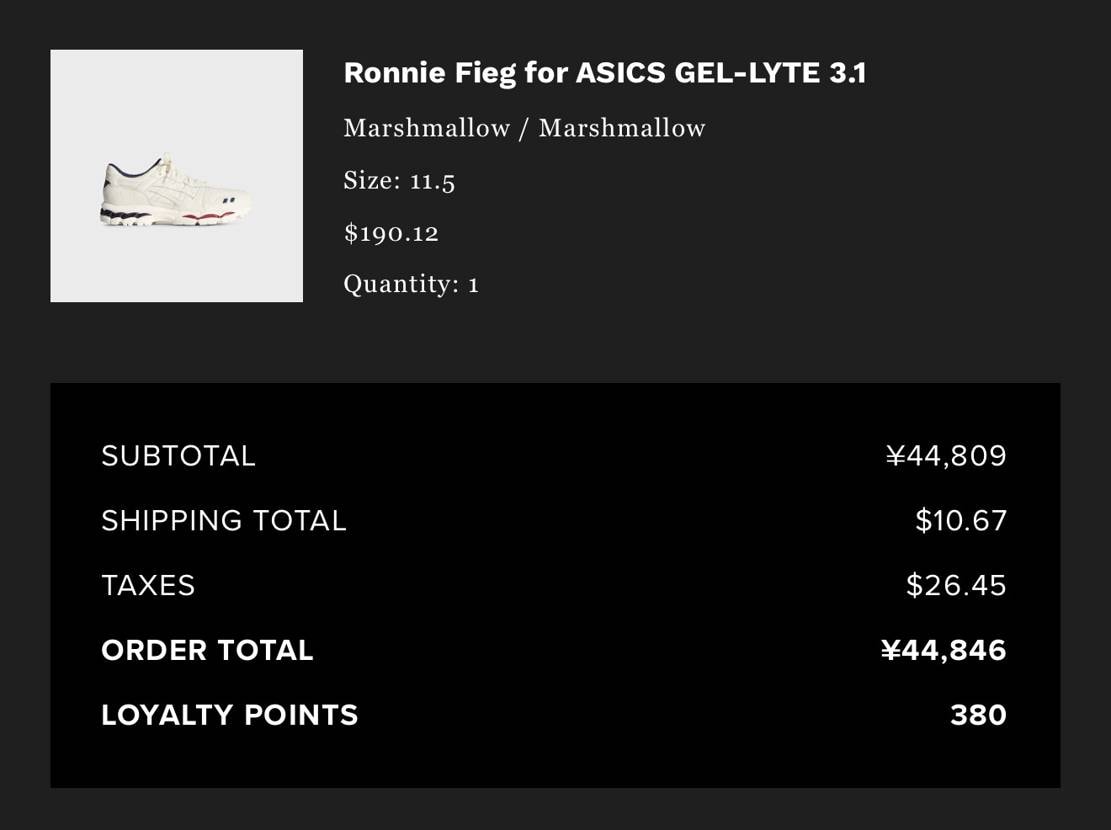Viewport: 1111px width, 830px height.
Task: Click the TAXES label
Action: (148, 586)
